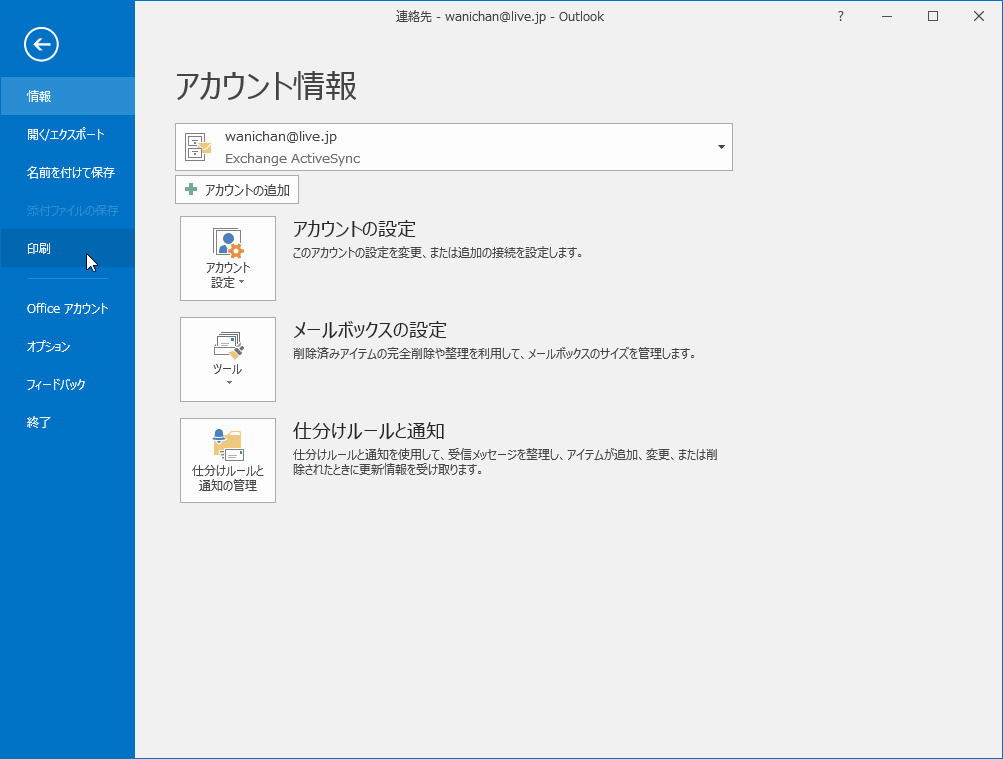Click the 仕分けルールと通知の管理 caption text
The height and width of the screenshot is (759, 1003).
[228, 478]
